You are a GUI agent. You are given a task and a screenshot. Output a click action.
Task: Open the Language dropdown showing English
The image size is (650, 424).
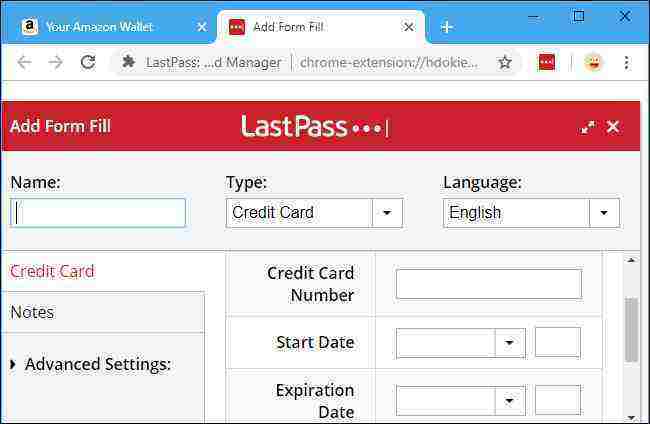point(531,213)
